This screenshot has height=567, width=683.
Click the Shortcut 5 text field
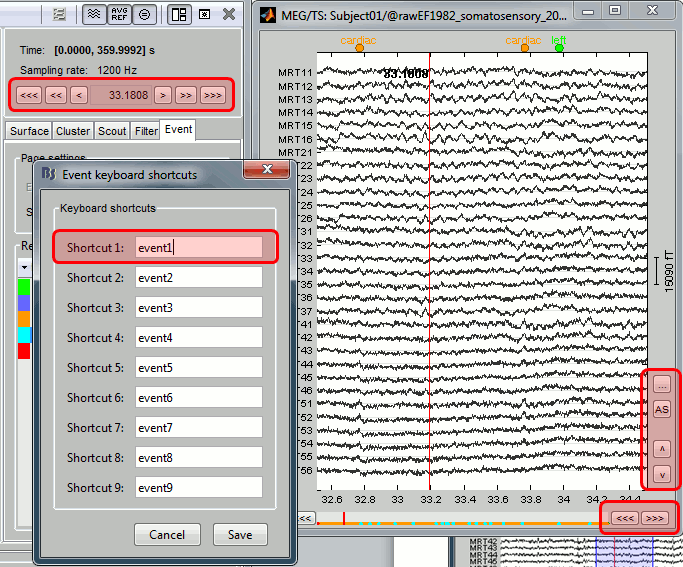(x=198, y=367)
